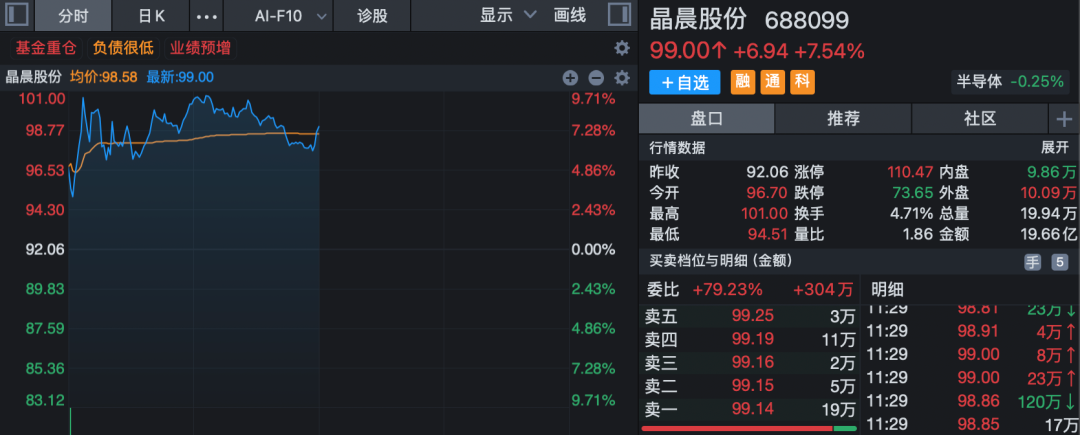Click the 科 badge icon

pyautogui.click(x=802, y=82)
